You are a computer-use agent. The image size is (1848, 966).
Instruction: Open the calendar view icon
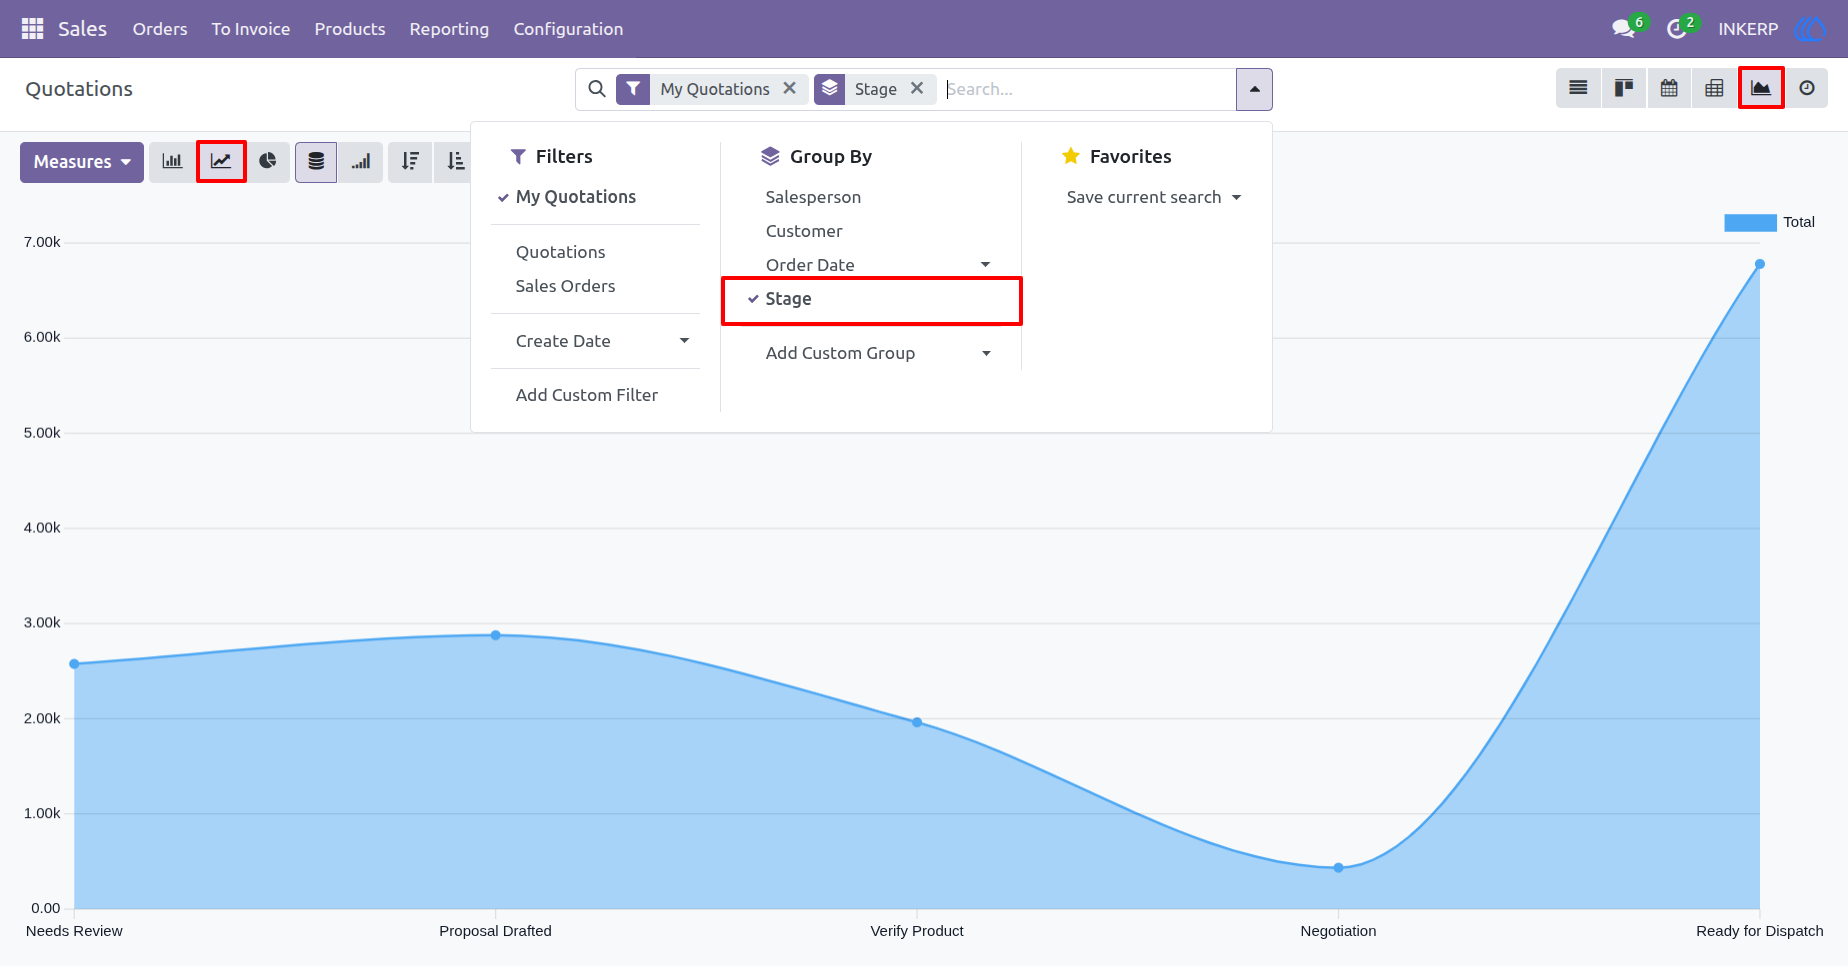1669,89
